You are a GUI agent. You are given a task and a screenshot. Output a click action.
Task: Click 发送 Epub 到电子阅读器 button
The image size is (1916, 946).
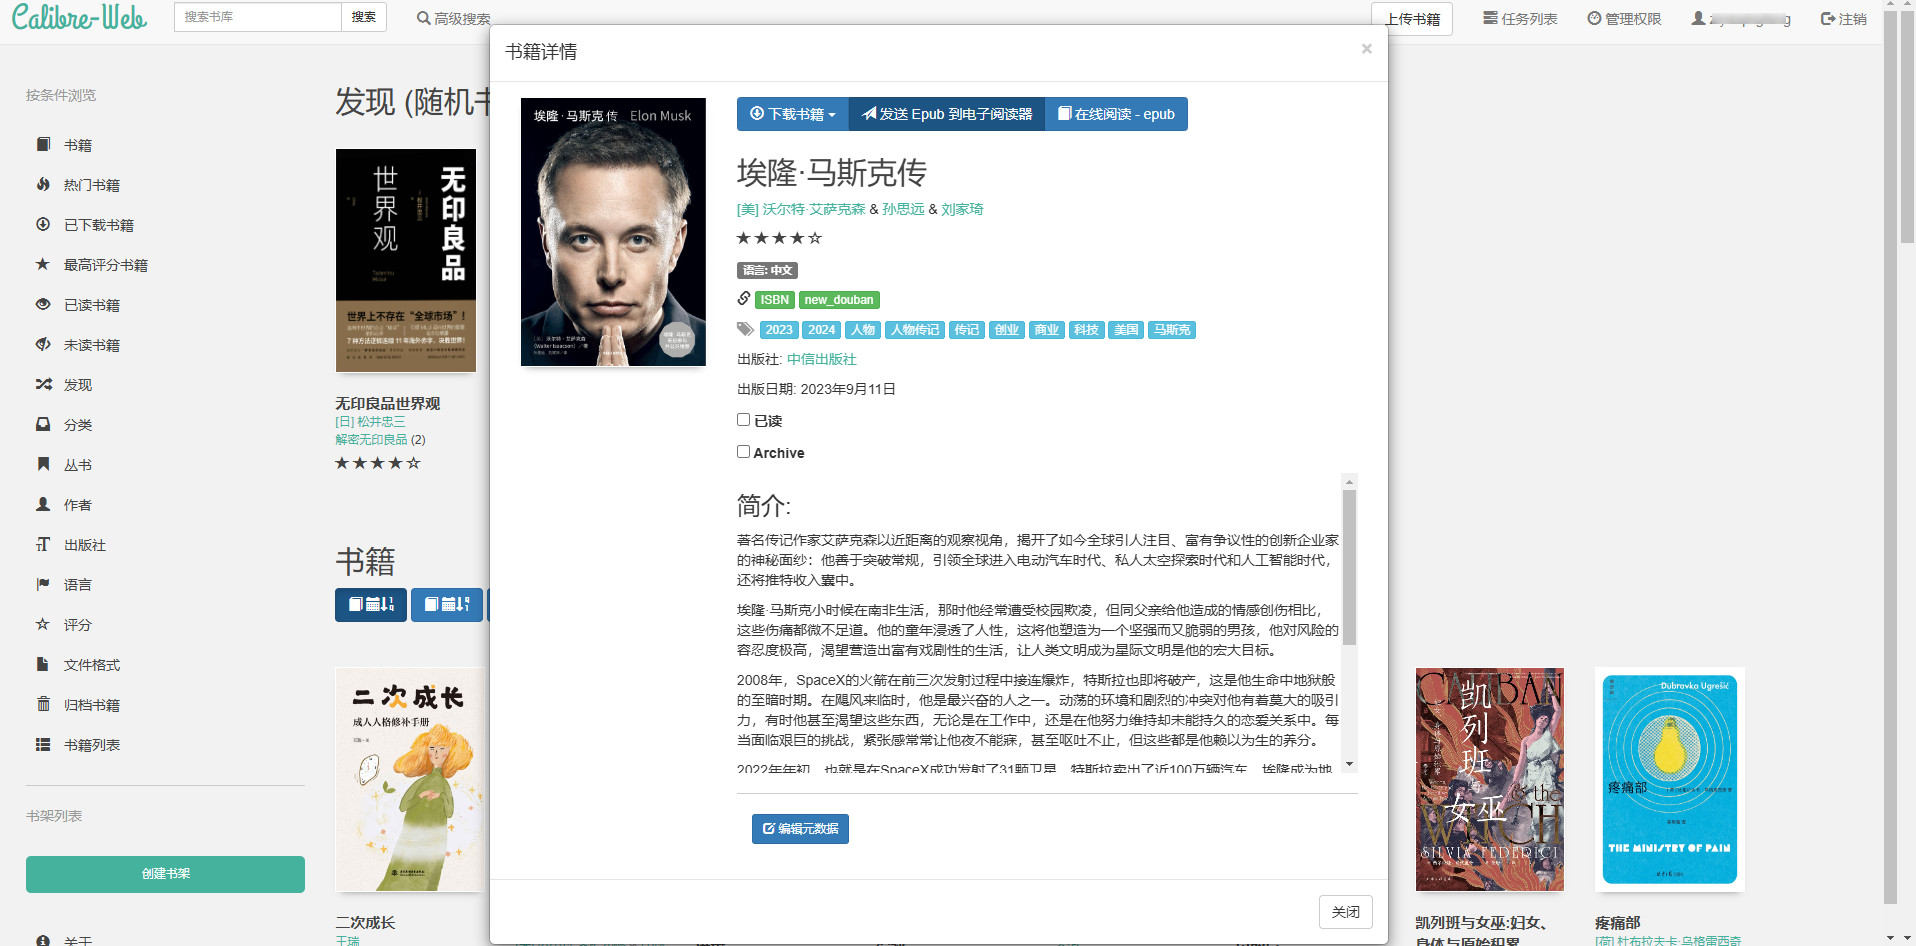pyautogui.click(x=947, y=114)
